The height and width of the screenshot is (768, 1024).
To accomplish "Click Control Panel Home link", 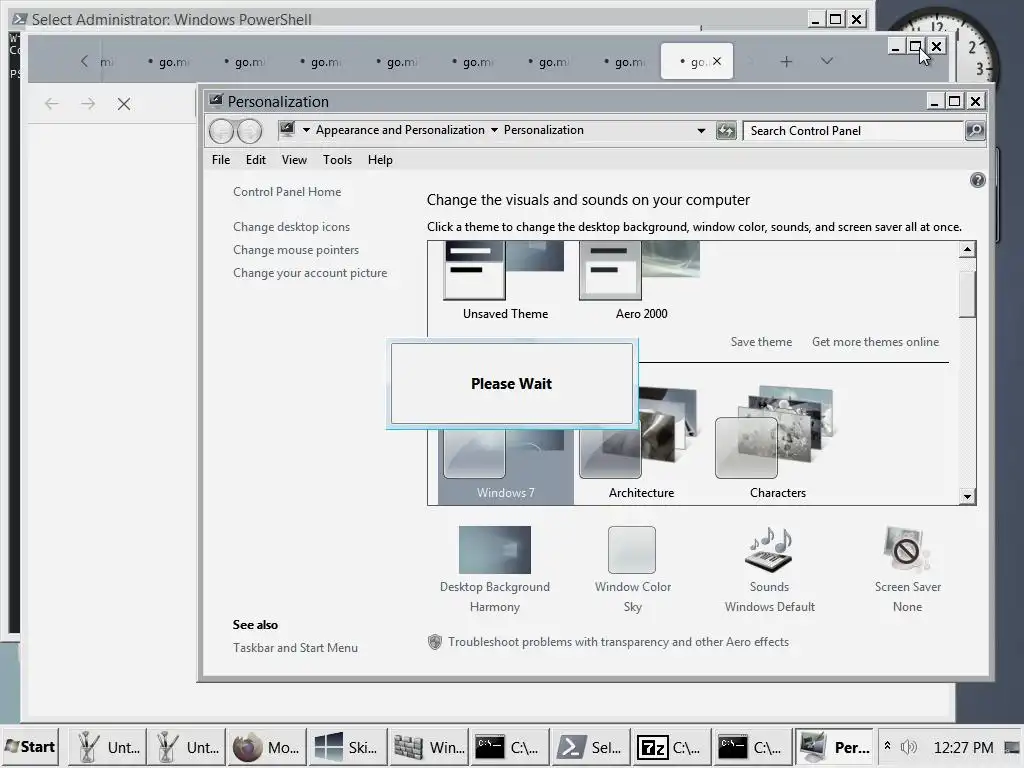I will tap(287, 192).
